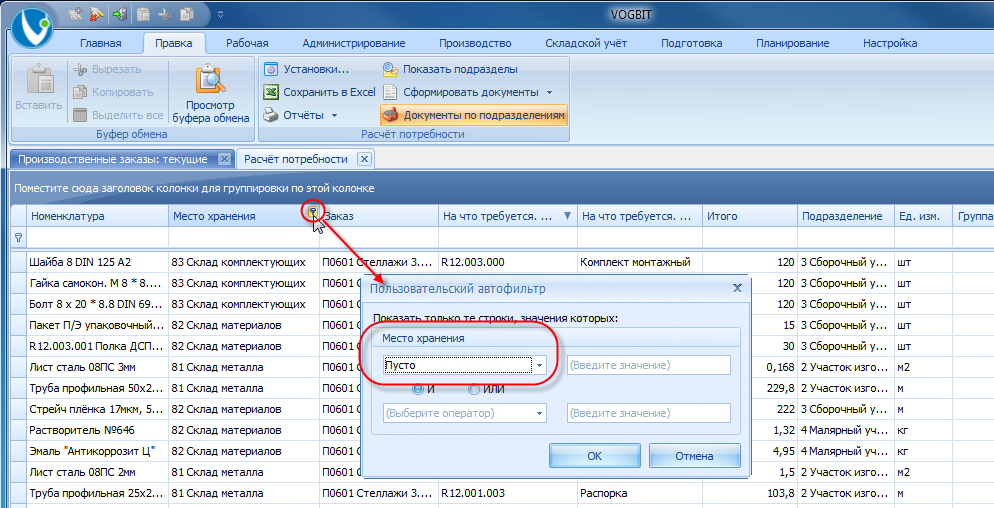Click the VOGBIT round application logo button
994x508 pixels.
coord(32,26)
